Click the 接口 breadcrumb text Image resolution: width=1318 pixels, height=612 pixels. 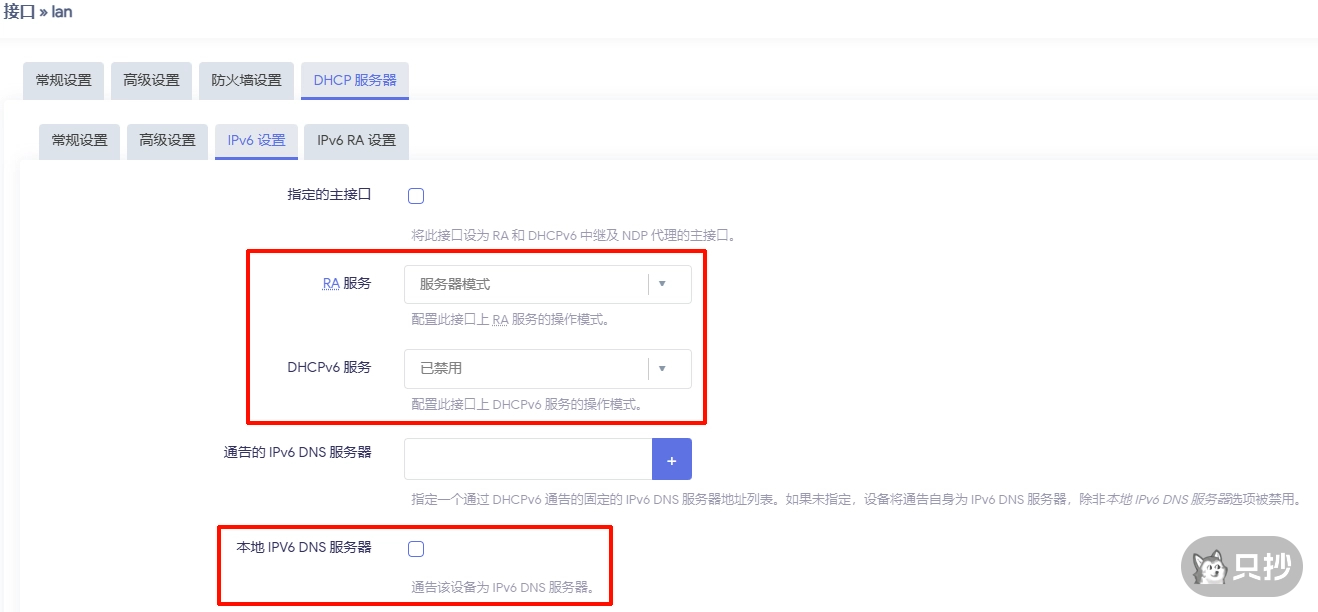[x=16, y=11]
